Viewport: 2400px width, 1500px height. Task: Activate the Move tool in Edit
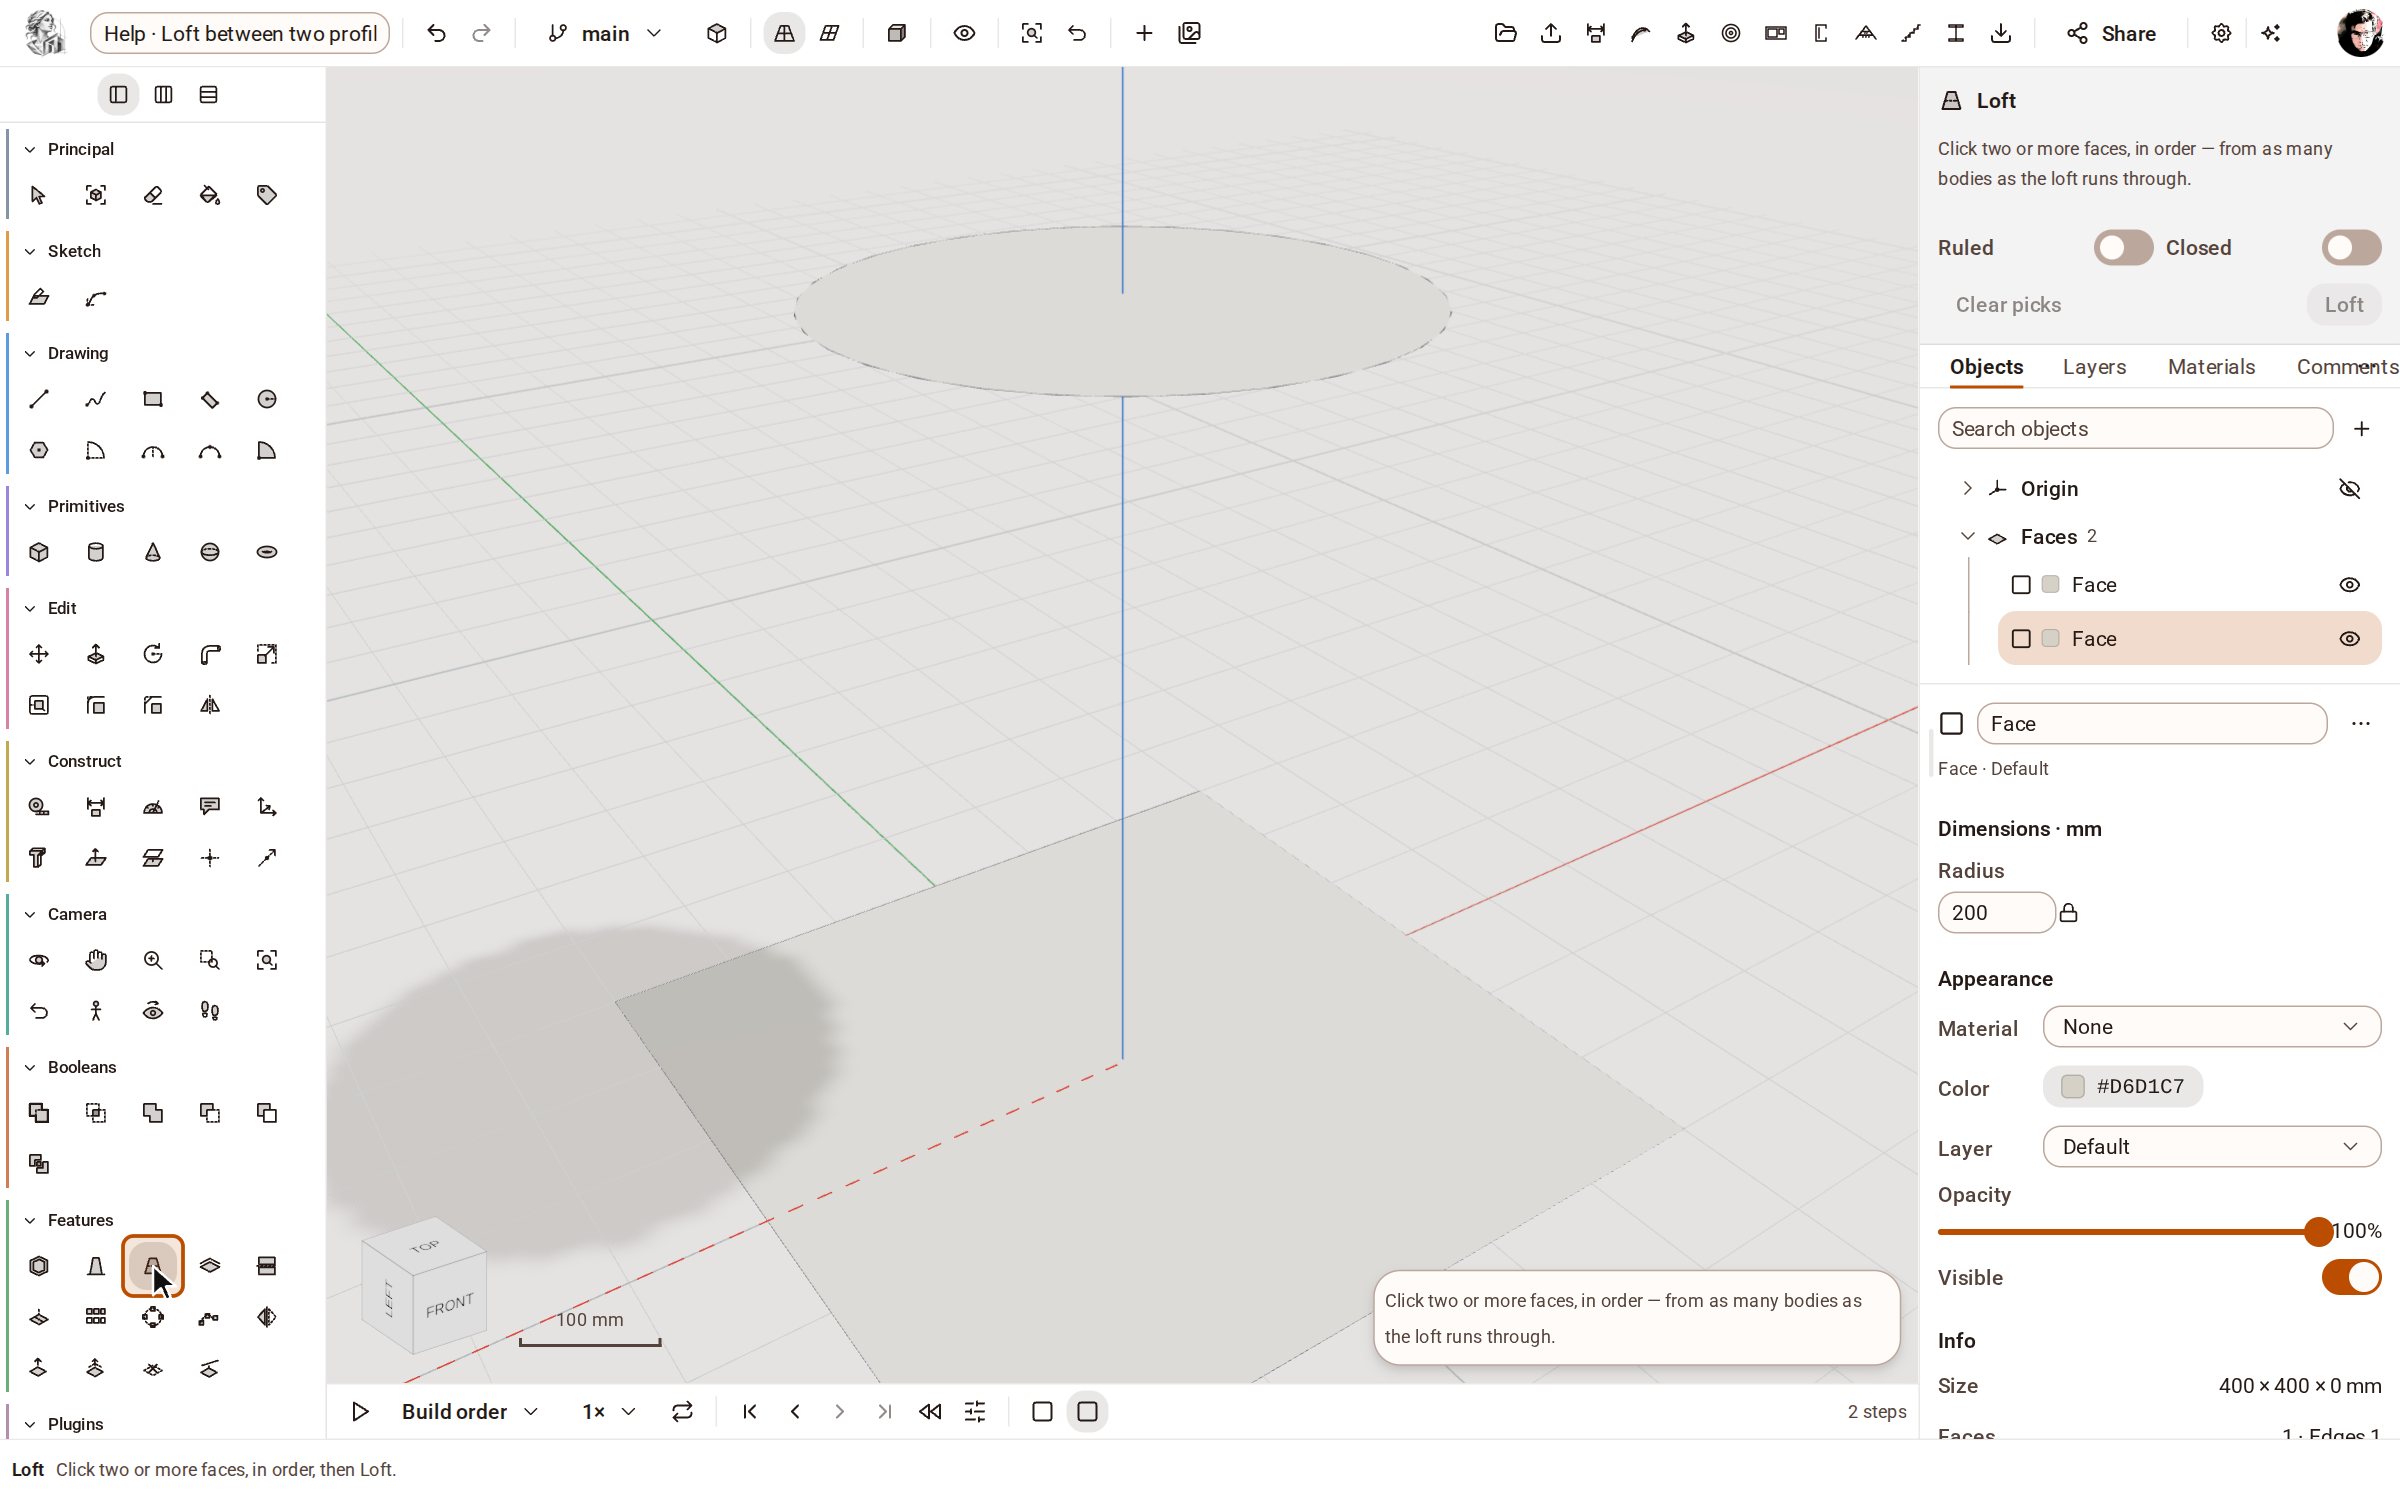click(x=38, y=654)
